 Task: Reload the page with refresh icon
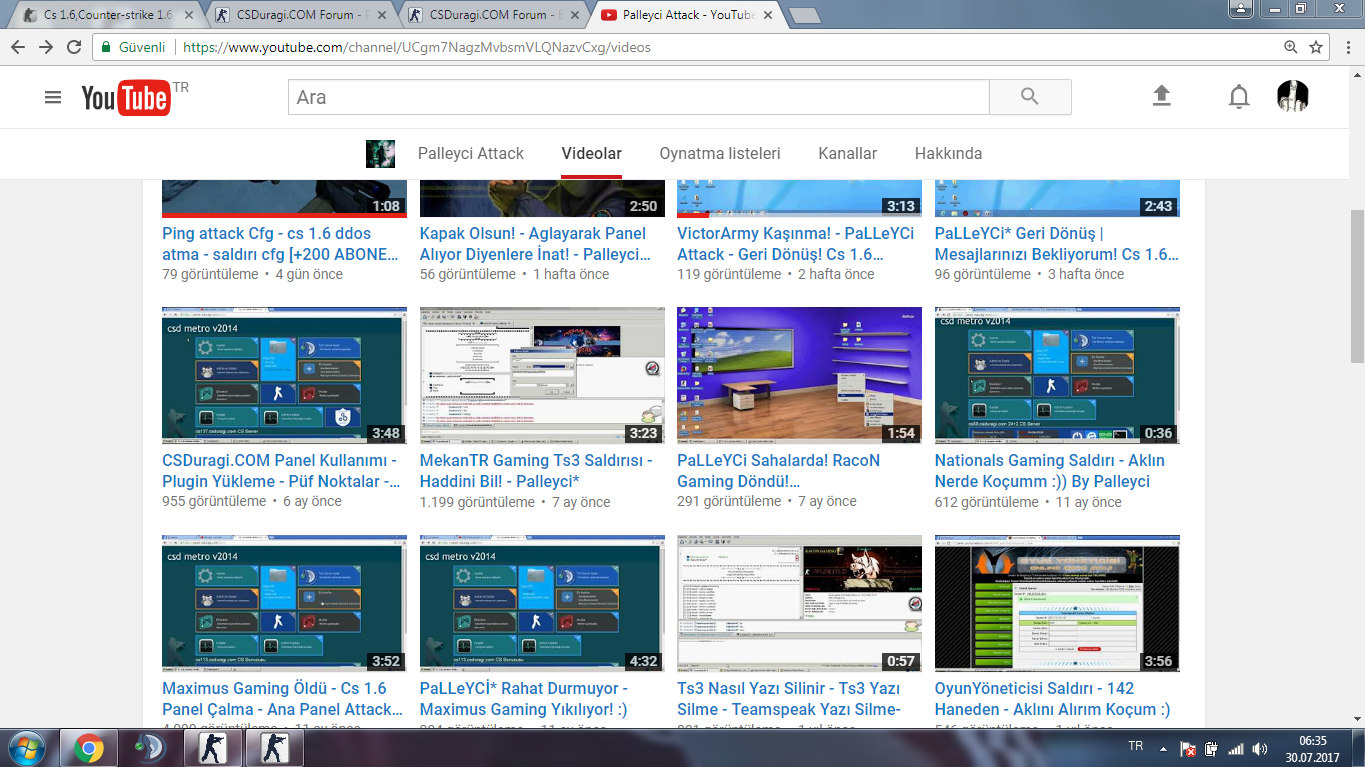[x=74, y=47]
